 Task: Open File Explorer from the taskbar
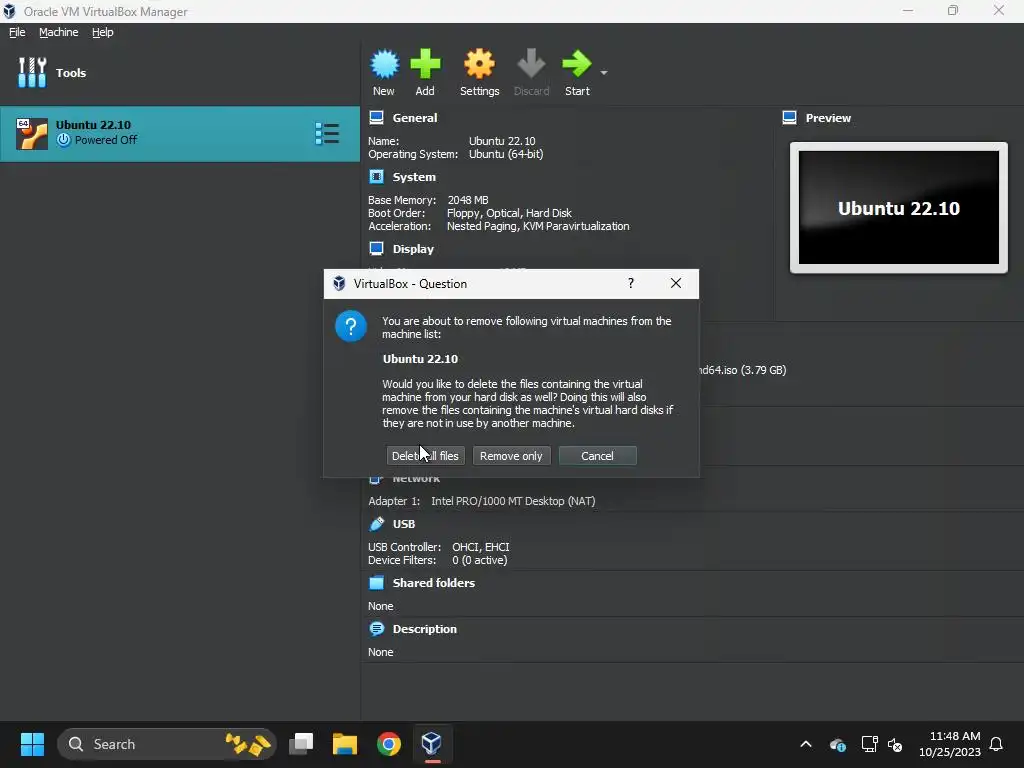coord(345,744)
